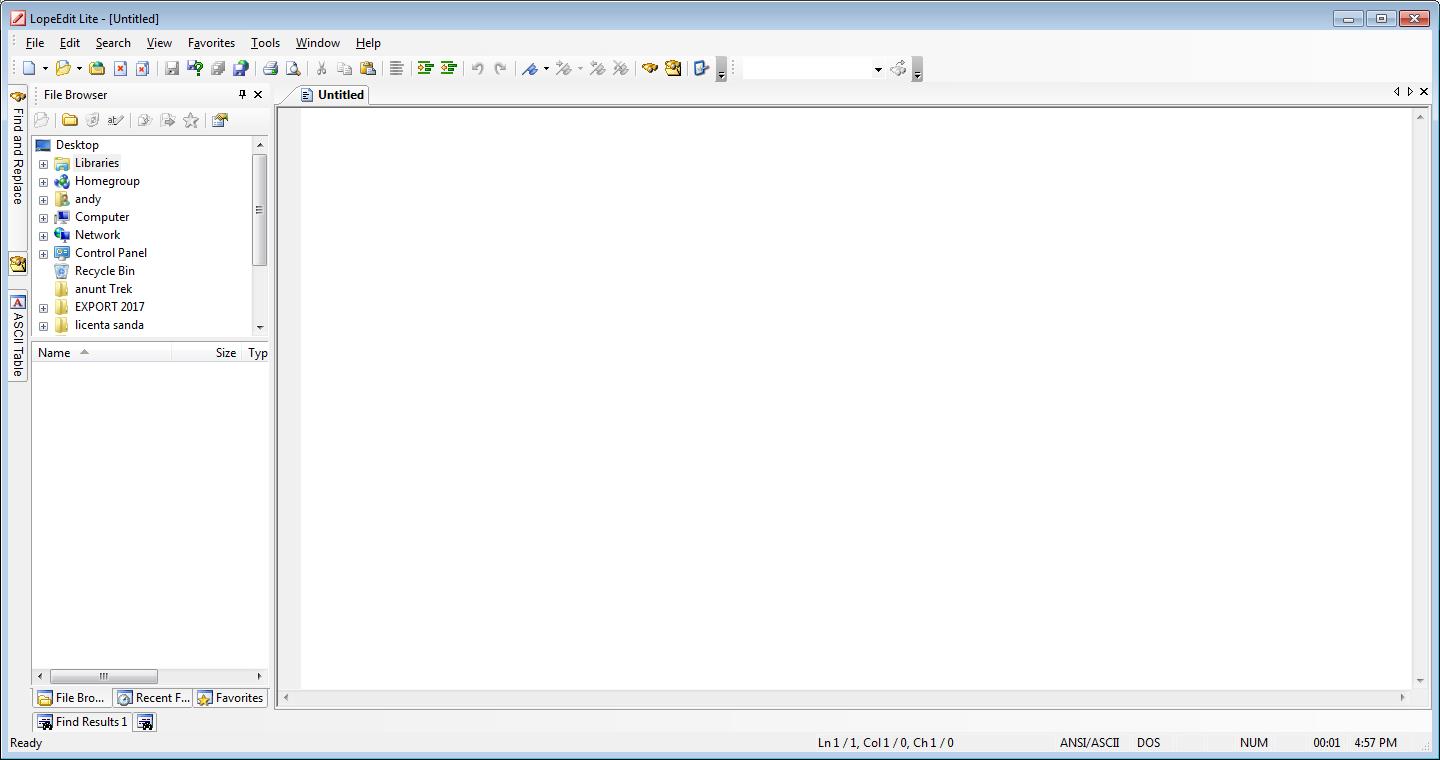Open the New File dropdown arrow
The width and height of the screenshot is (1440, 760).
(x=43, y=68)
